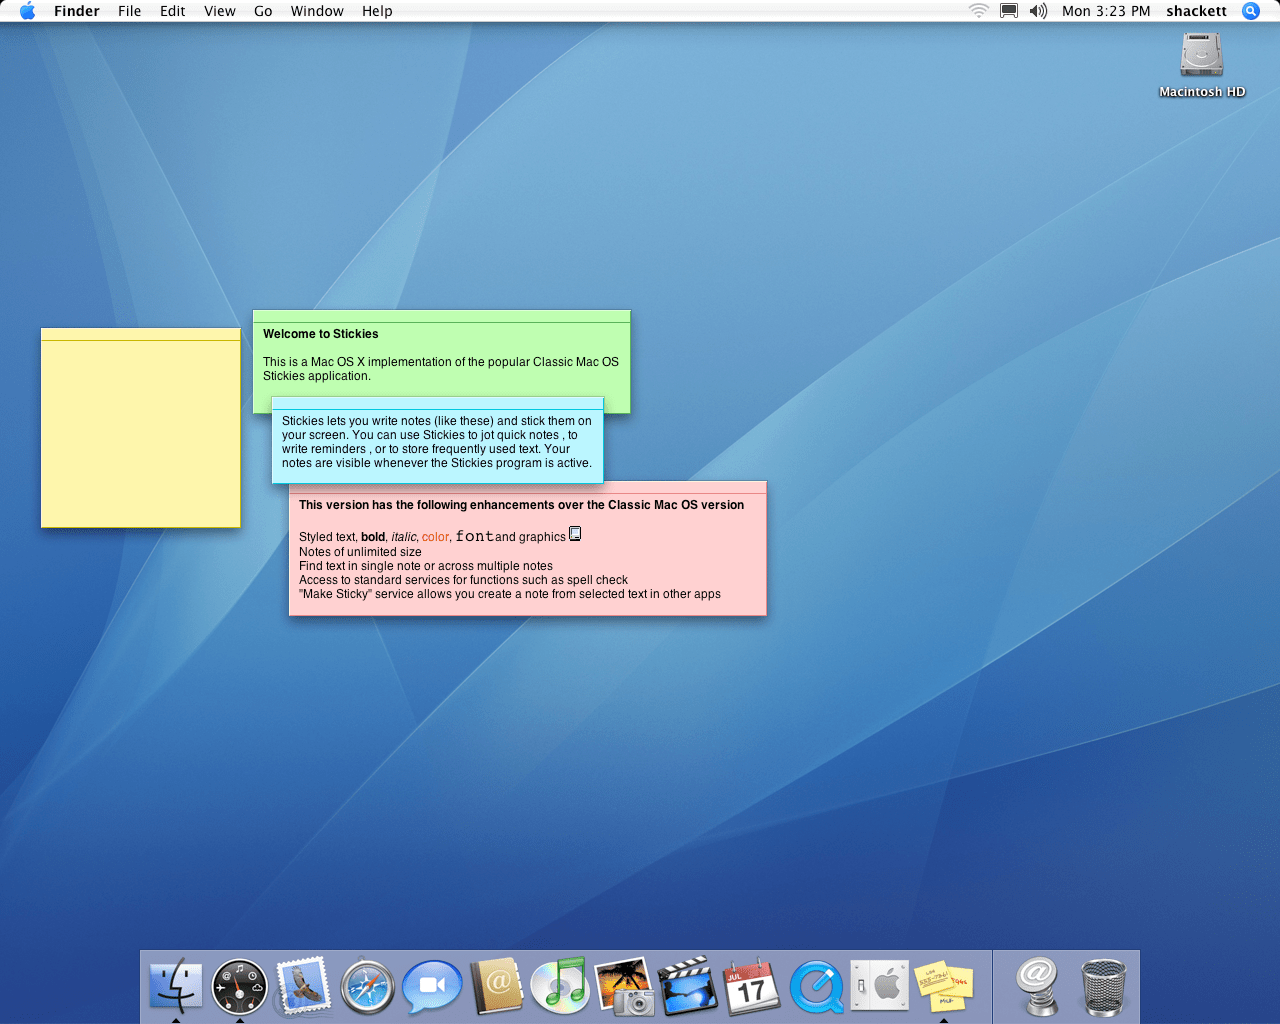Open Dashboard from the Dock
Image resolution: width=1280 pixels, height=1024 pixels.
point(239,986)
